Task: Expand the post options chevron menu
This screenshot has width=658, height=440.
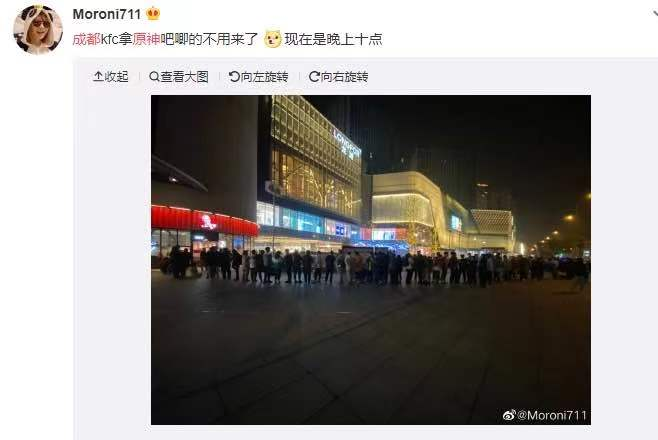Action: [x=655, y=14]
